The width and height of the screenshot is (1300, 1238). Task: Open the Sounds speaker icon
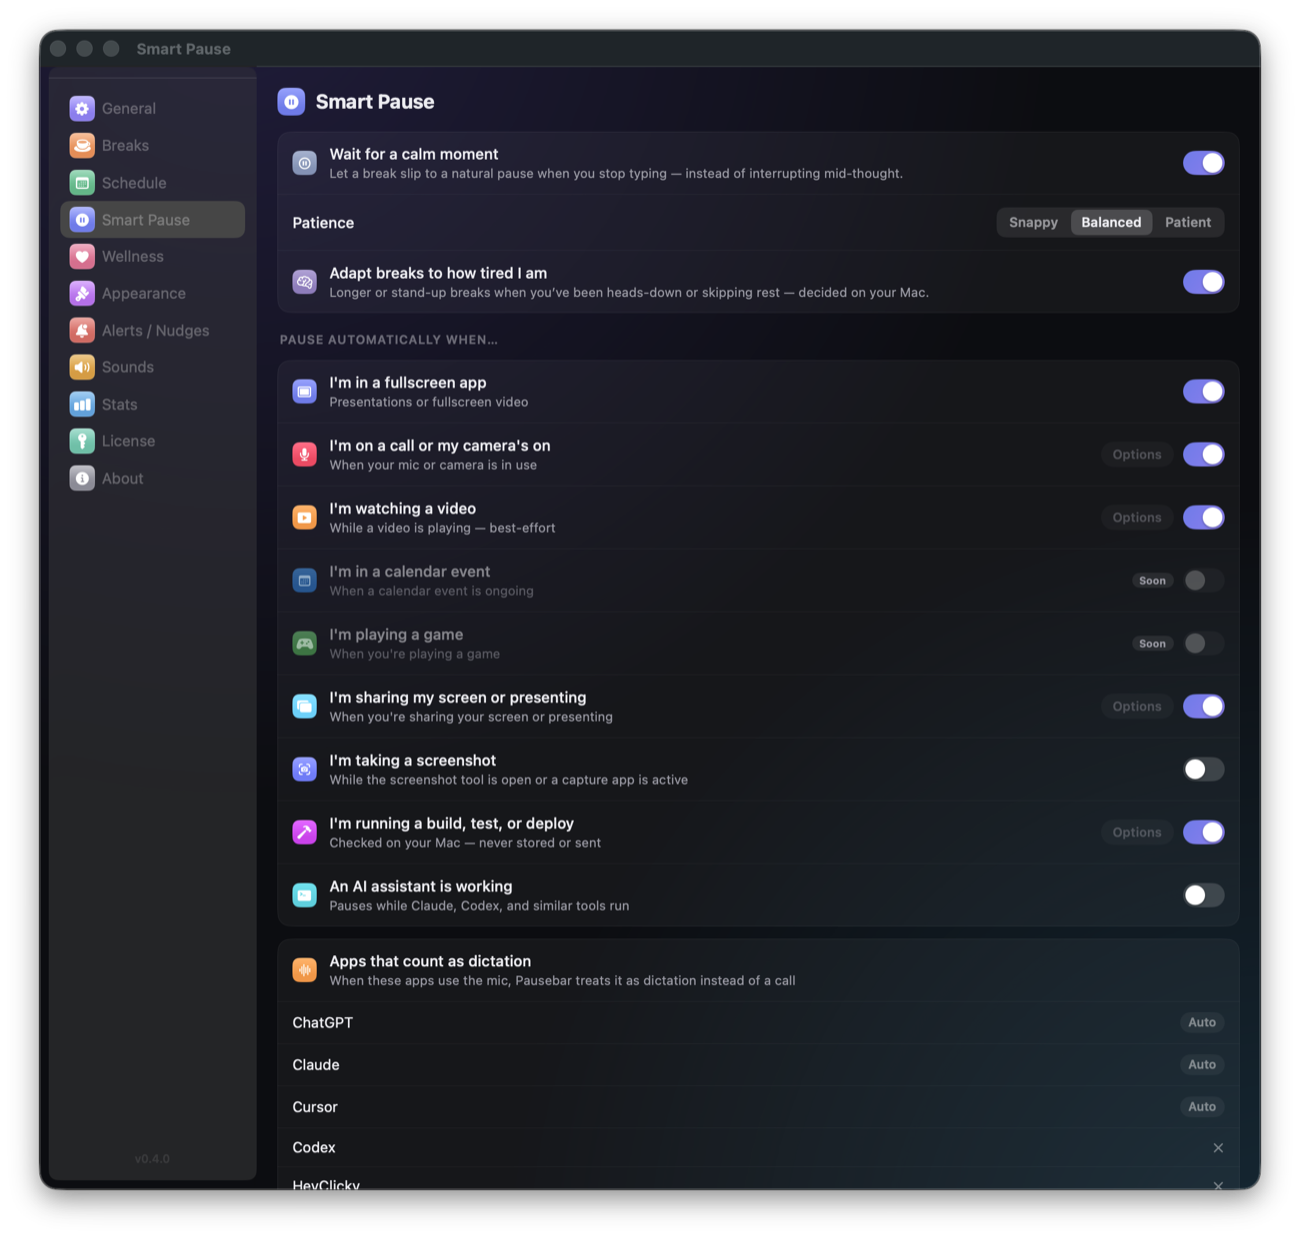click(x=82, y=367)
